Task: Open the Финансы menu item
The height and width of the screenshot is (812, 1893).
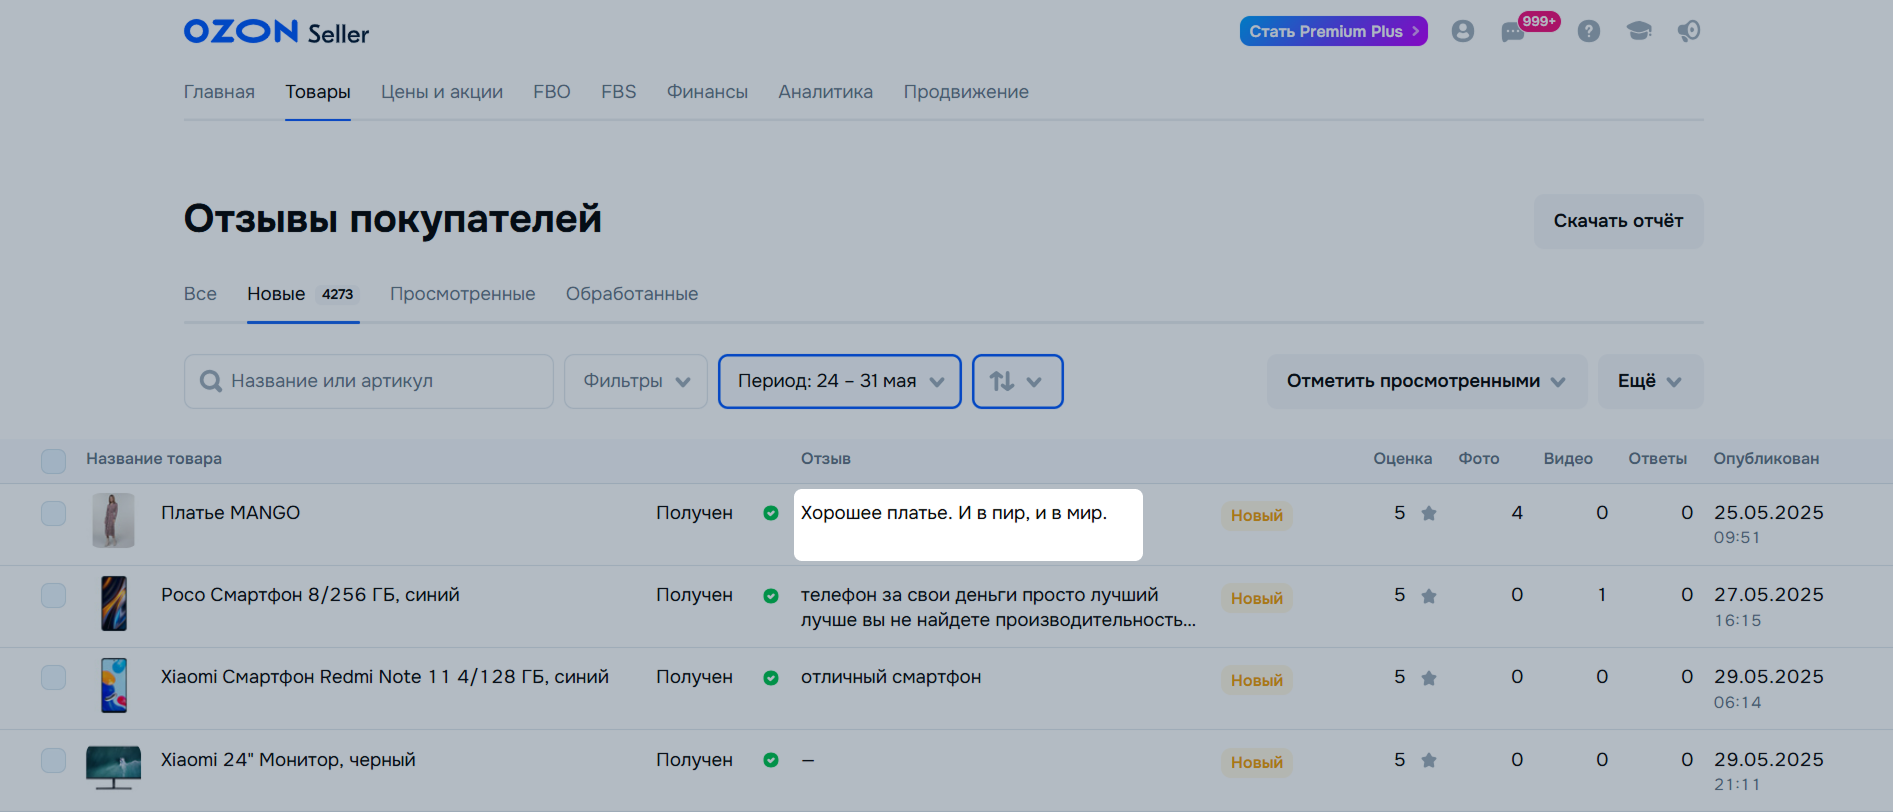Action: pos(707,92)
